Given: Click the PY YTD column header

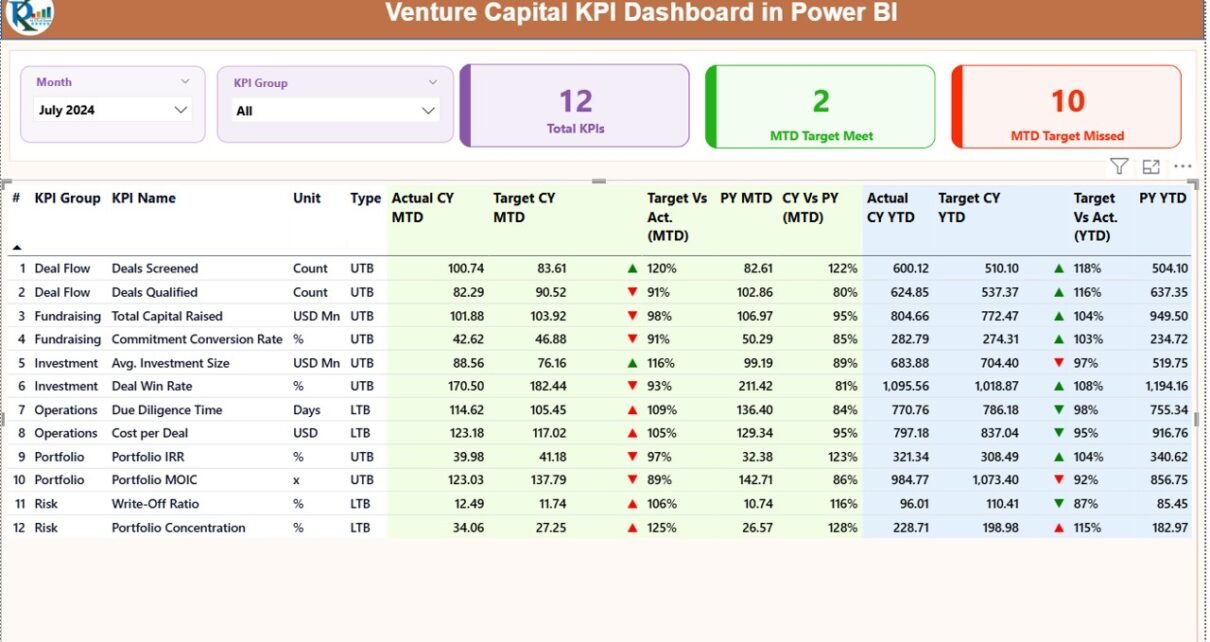Looking at the screenshot, I should coord(1162,198).
